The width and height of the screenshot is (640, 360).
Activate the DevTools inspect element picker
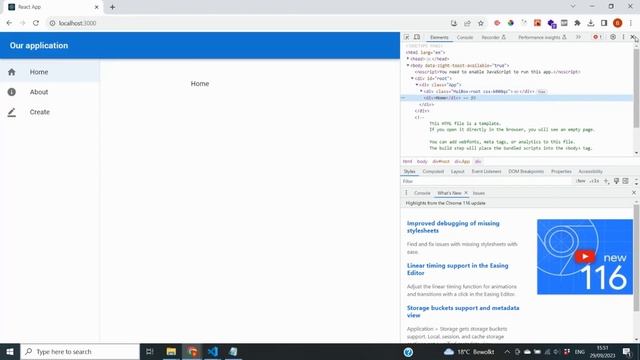click(x=407, y=37)
